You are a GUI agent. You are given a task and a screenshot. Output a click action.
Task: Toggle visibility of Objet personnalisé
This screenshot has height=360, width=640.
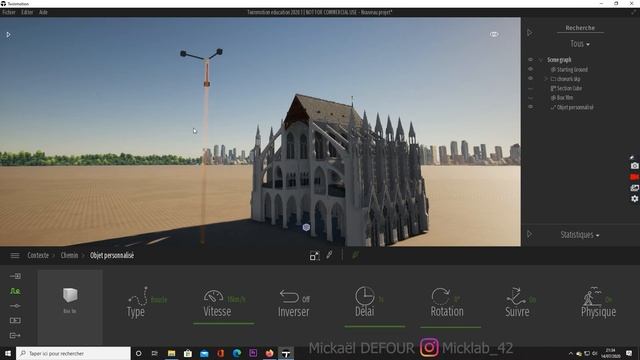pyautogui.click(x=530, y=107)
